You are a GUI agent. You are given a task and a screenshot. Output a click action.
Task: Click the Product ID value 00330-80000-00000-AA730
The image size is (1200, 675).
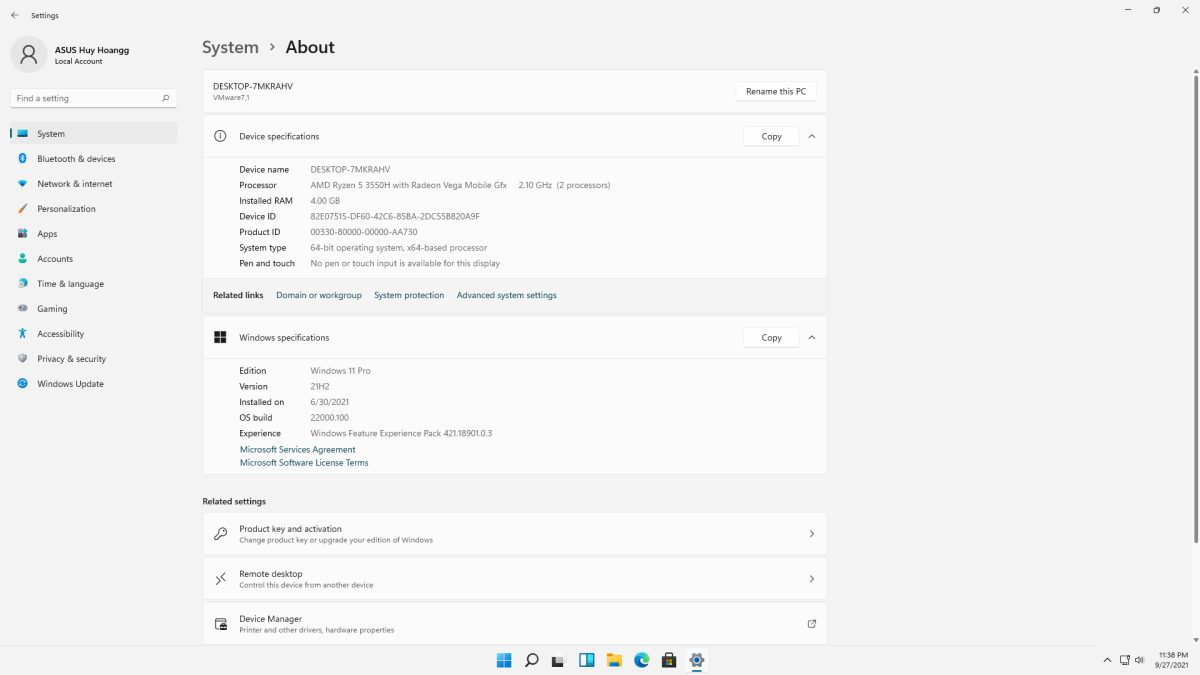[x=364, y=232]
